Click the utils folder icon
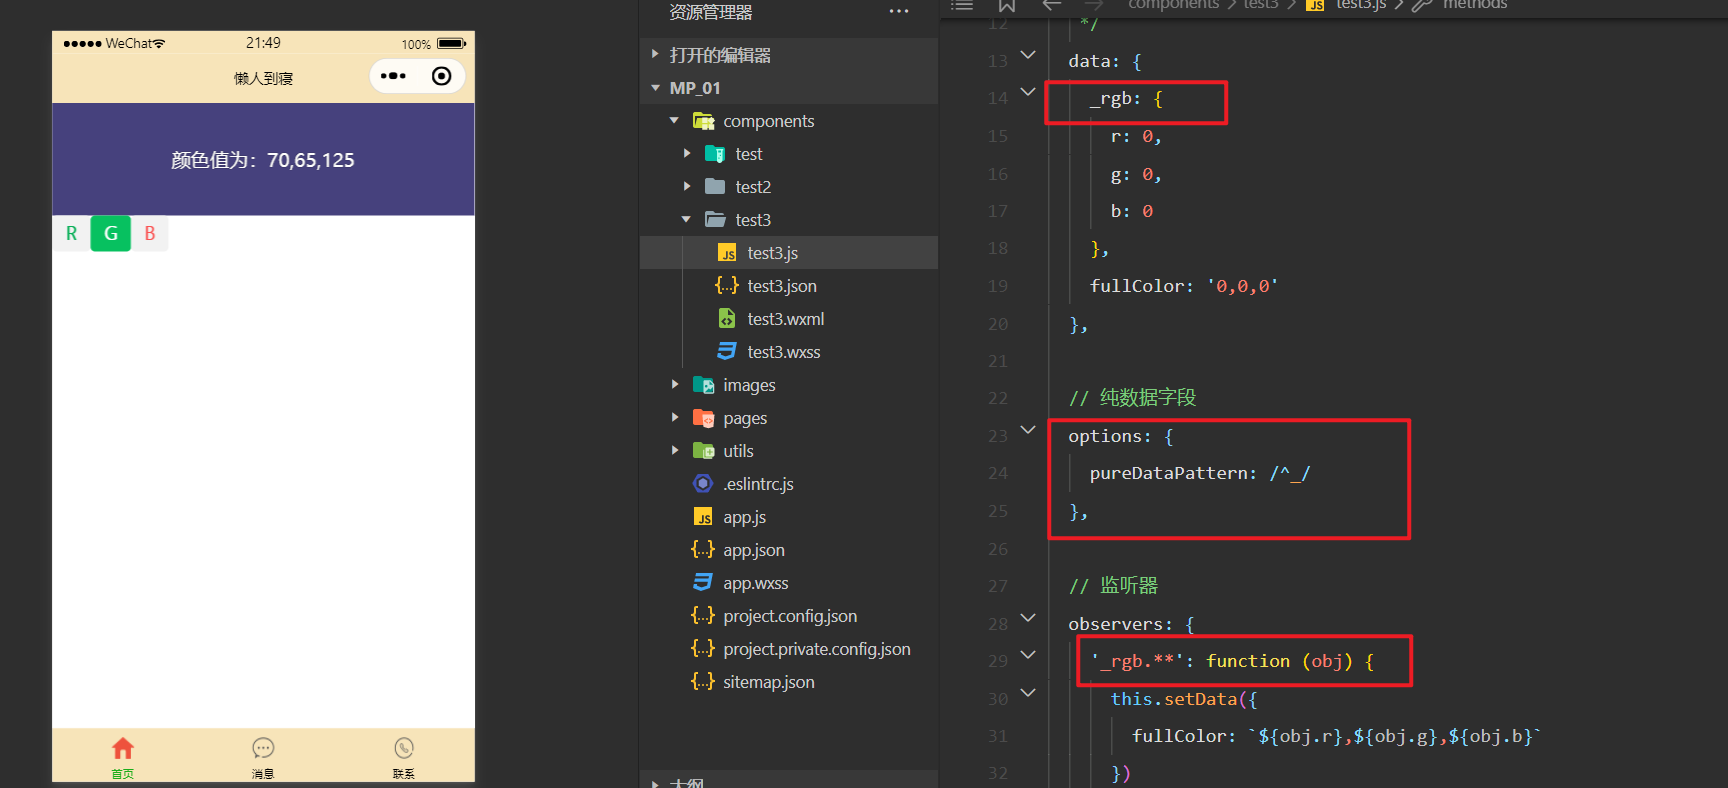Viewport: 1728px width, 788px height. (x=704, y=451)
